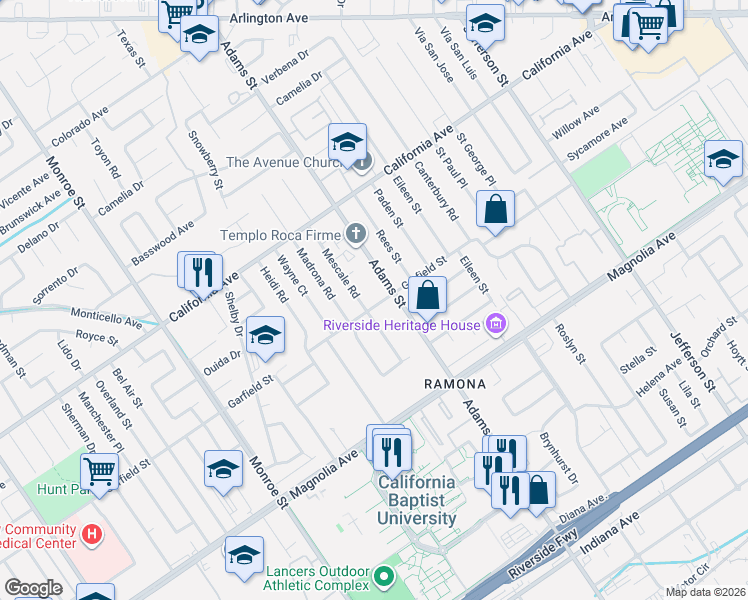
Task: Open Lancers Outdoor Athletic Complex label
Action: point(317,578)
